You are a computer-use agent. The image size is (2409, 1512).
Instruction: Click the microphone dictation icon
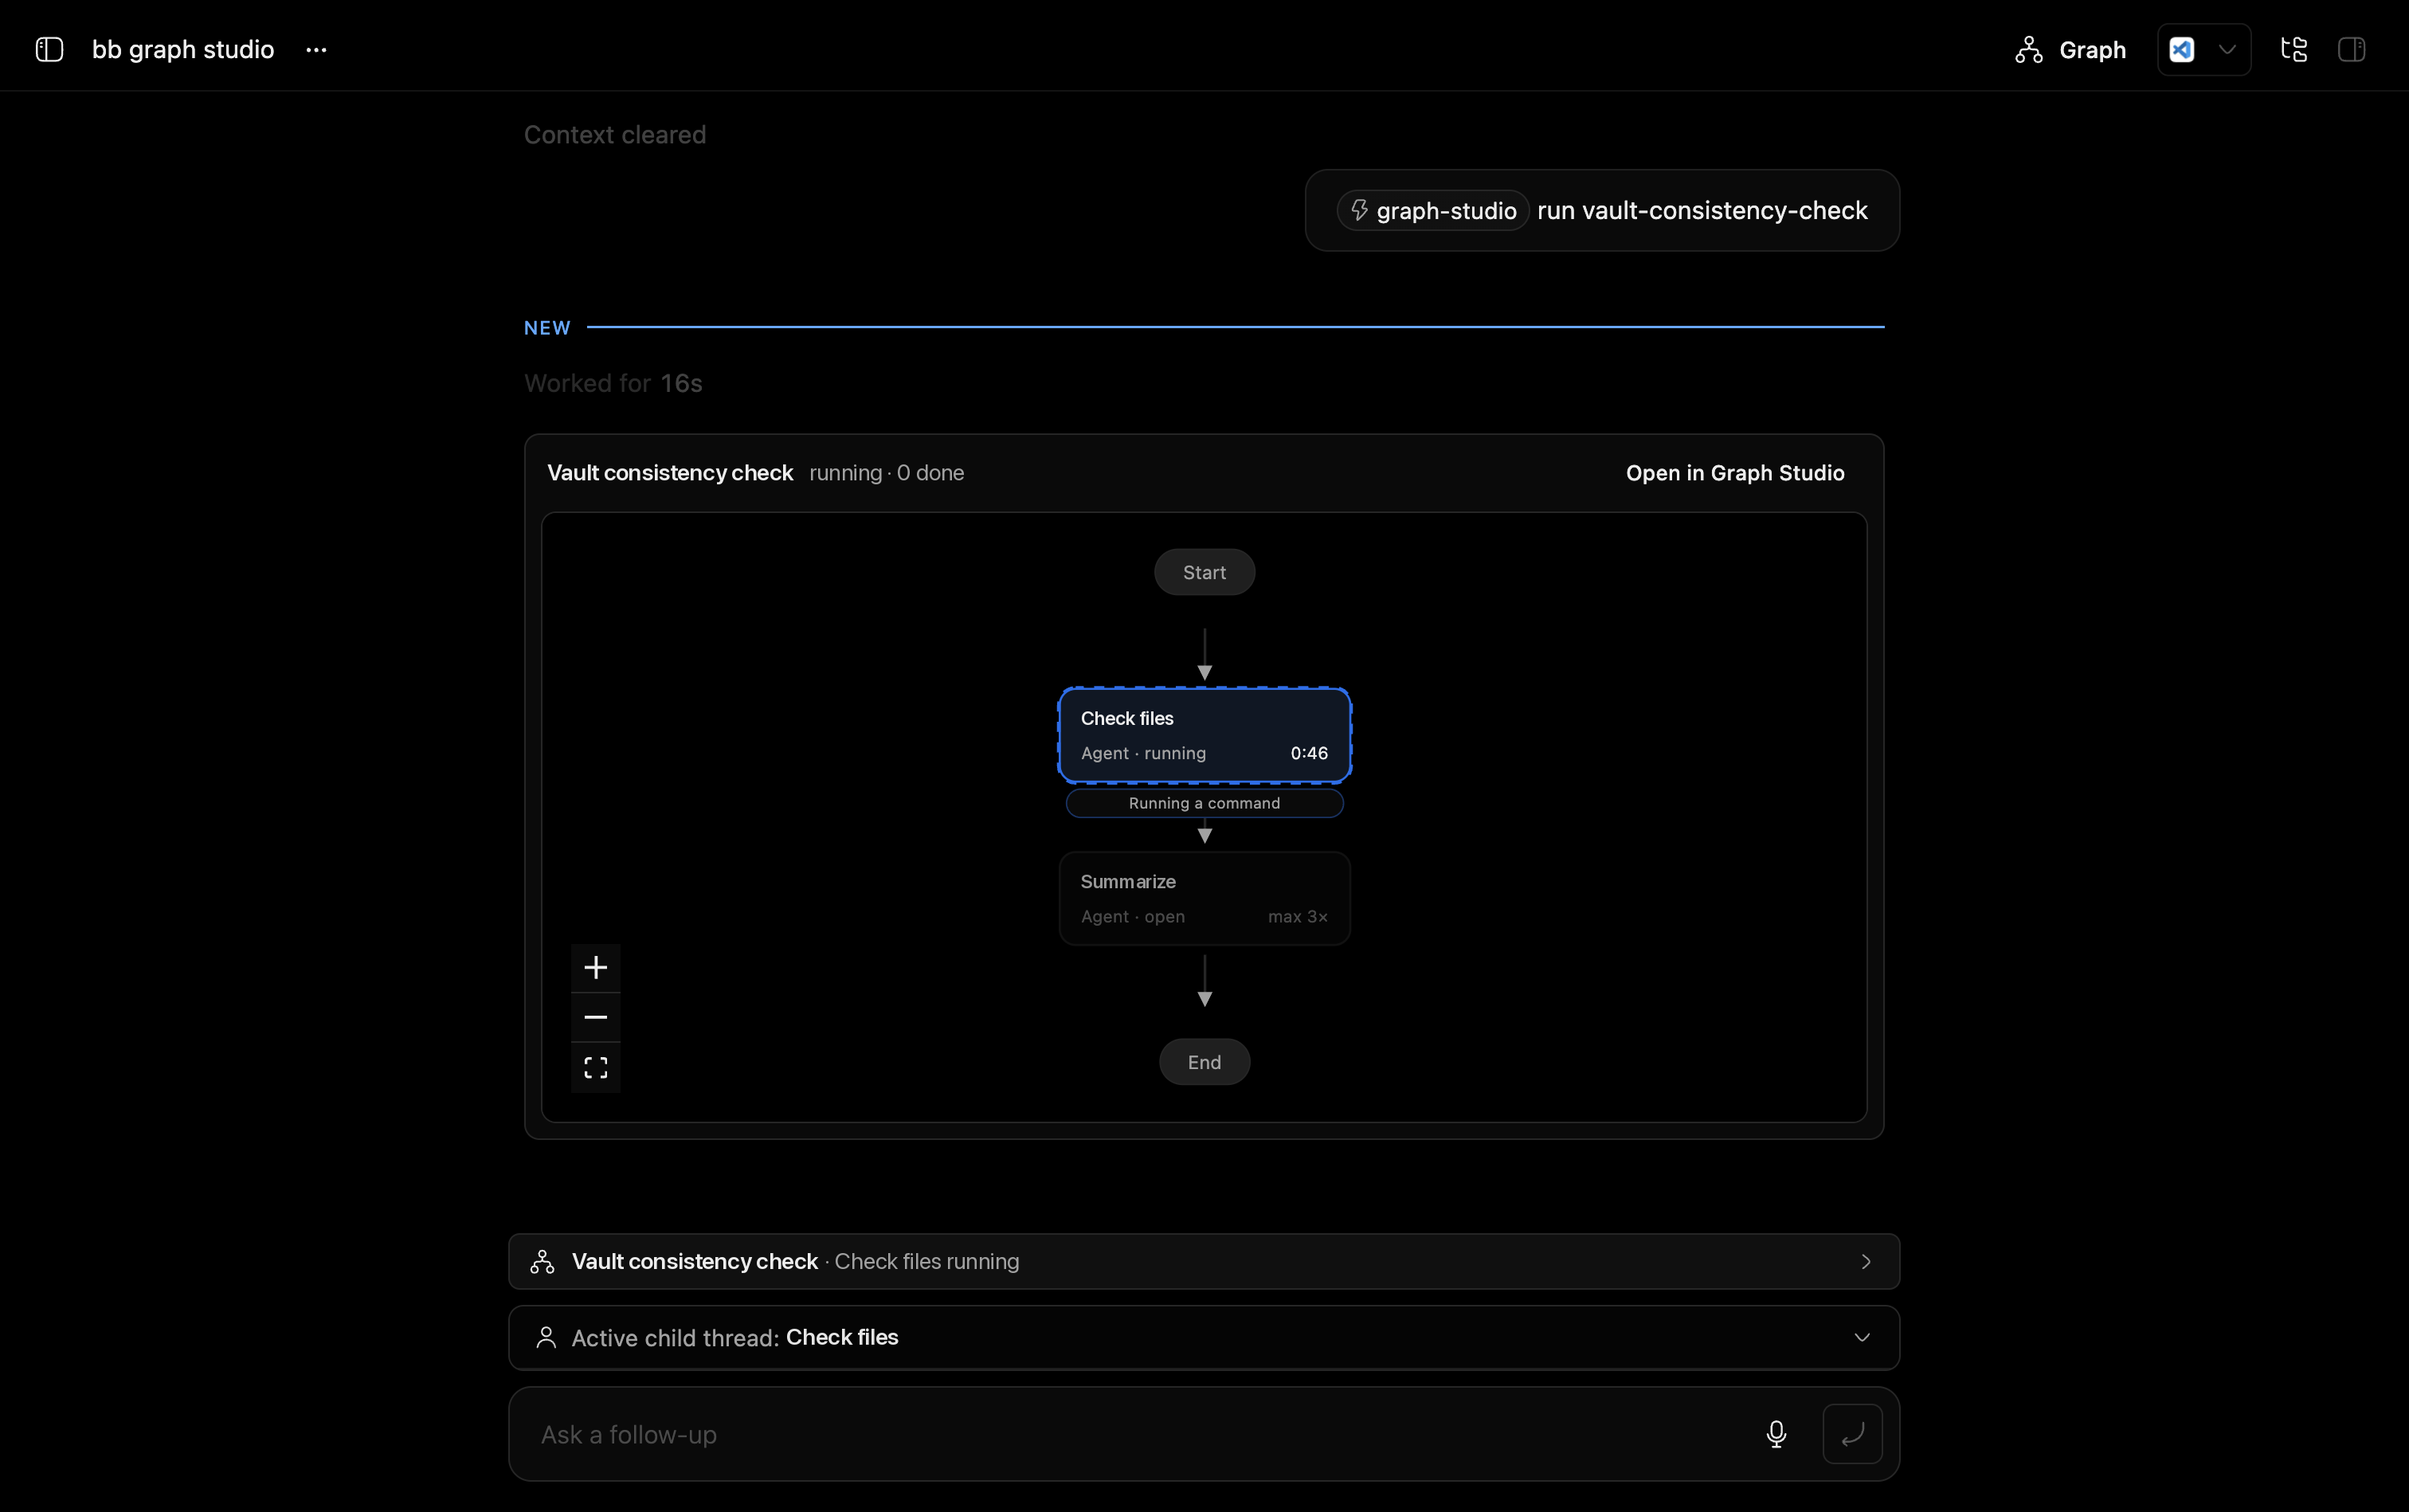point(1776,1434)
